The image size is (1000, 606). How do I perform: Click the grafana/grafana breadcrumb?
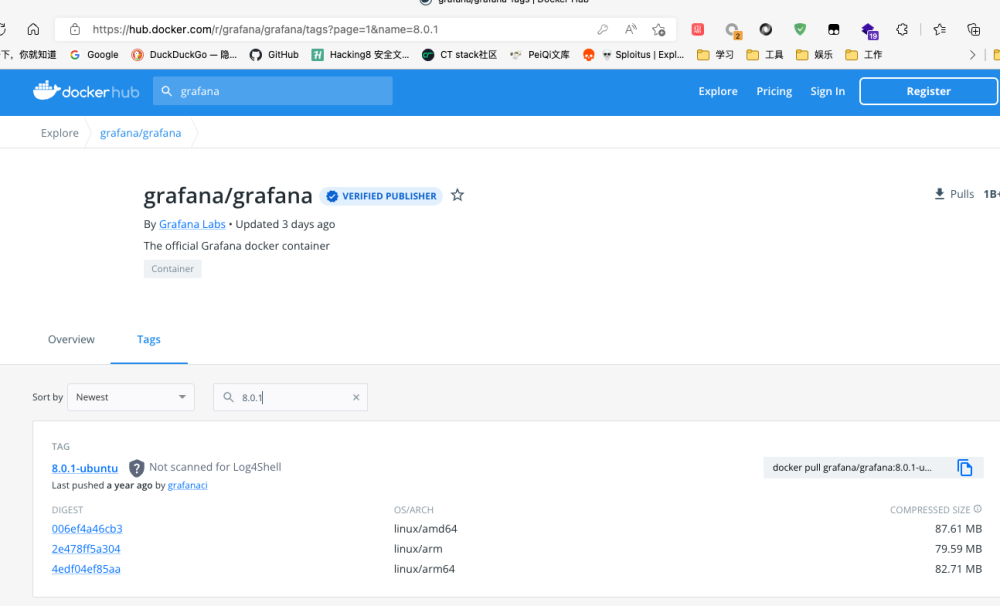[x=140, y=133]
